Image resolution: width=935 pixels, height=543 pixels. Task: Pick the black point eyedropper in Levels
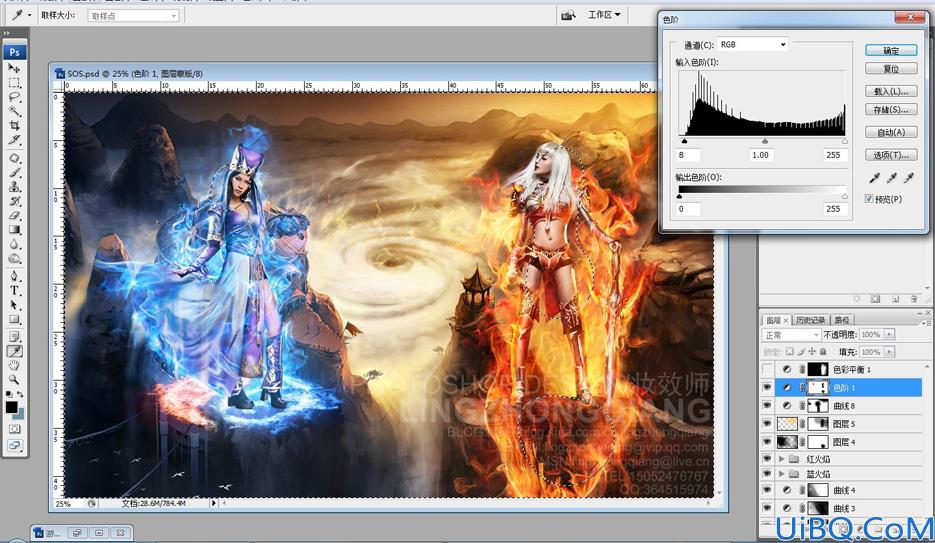point(874,178)
